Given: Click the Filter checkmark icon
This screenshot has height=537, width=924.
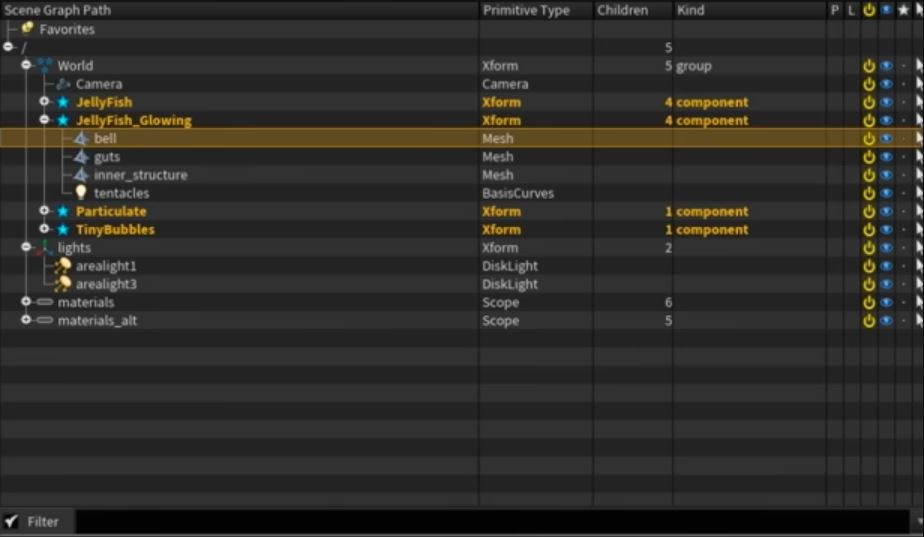Looking at the screenshot, I should [11, 521].
